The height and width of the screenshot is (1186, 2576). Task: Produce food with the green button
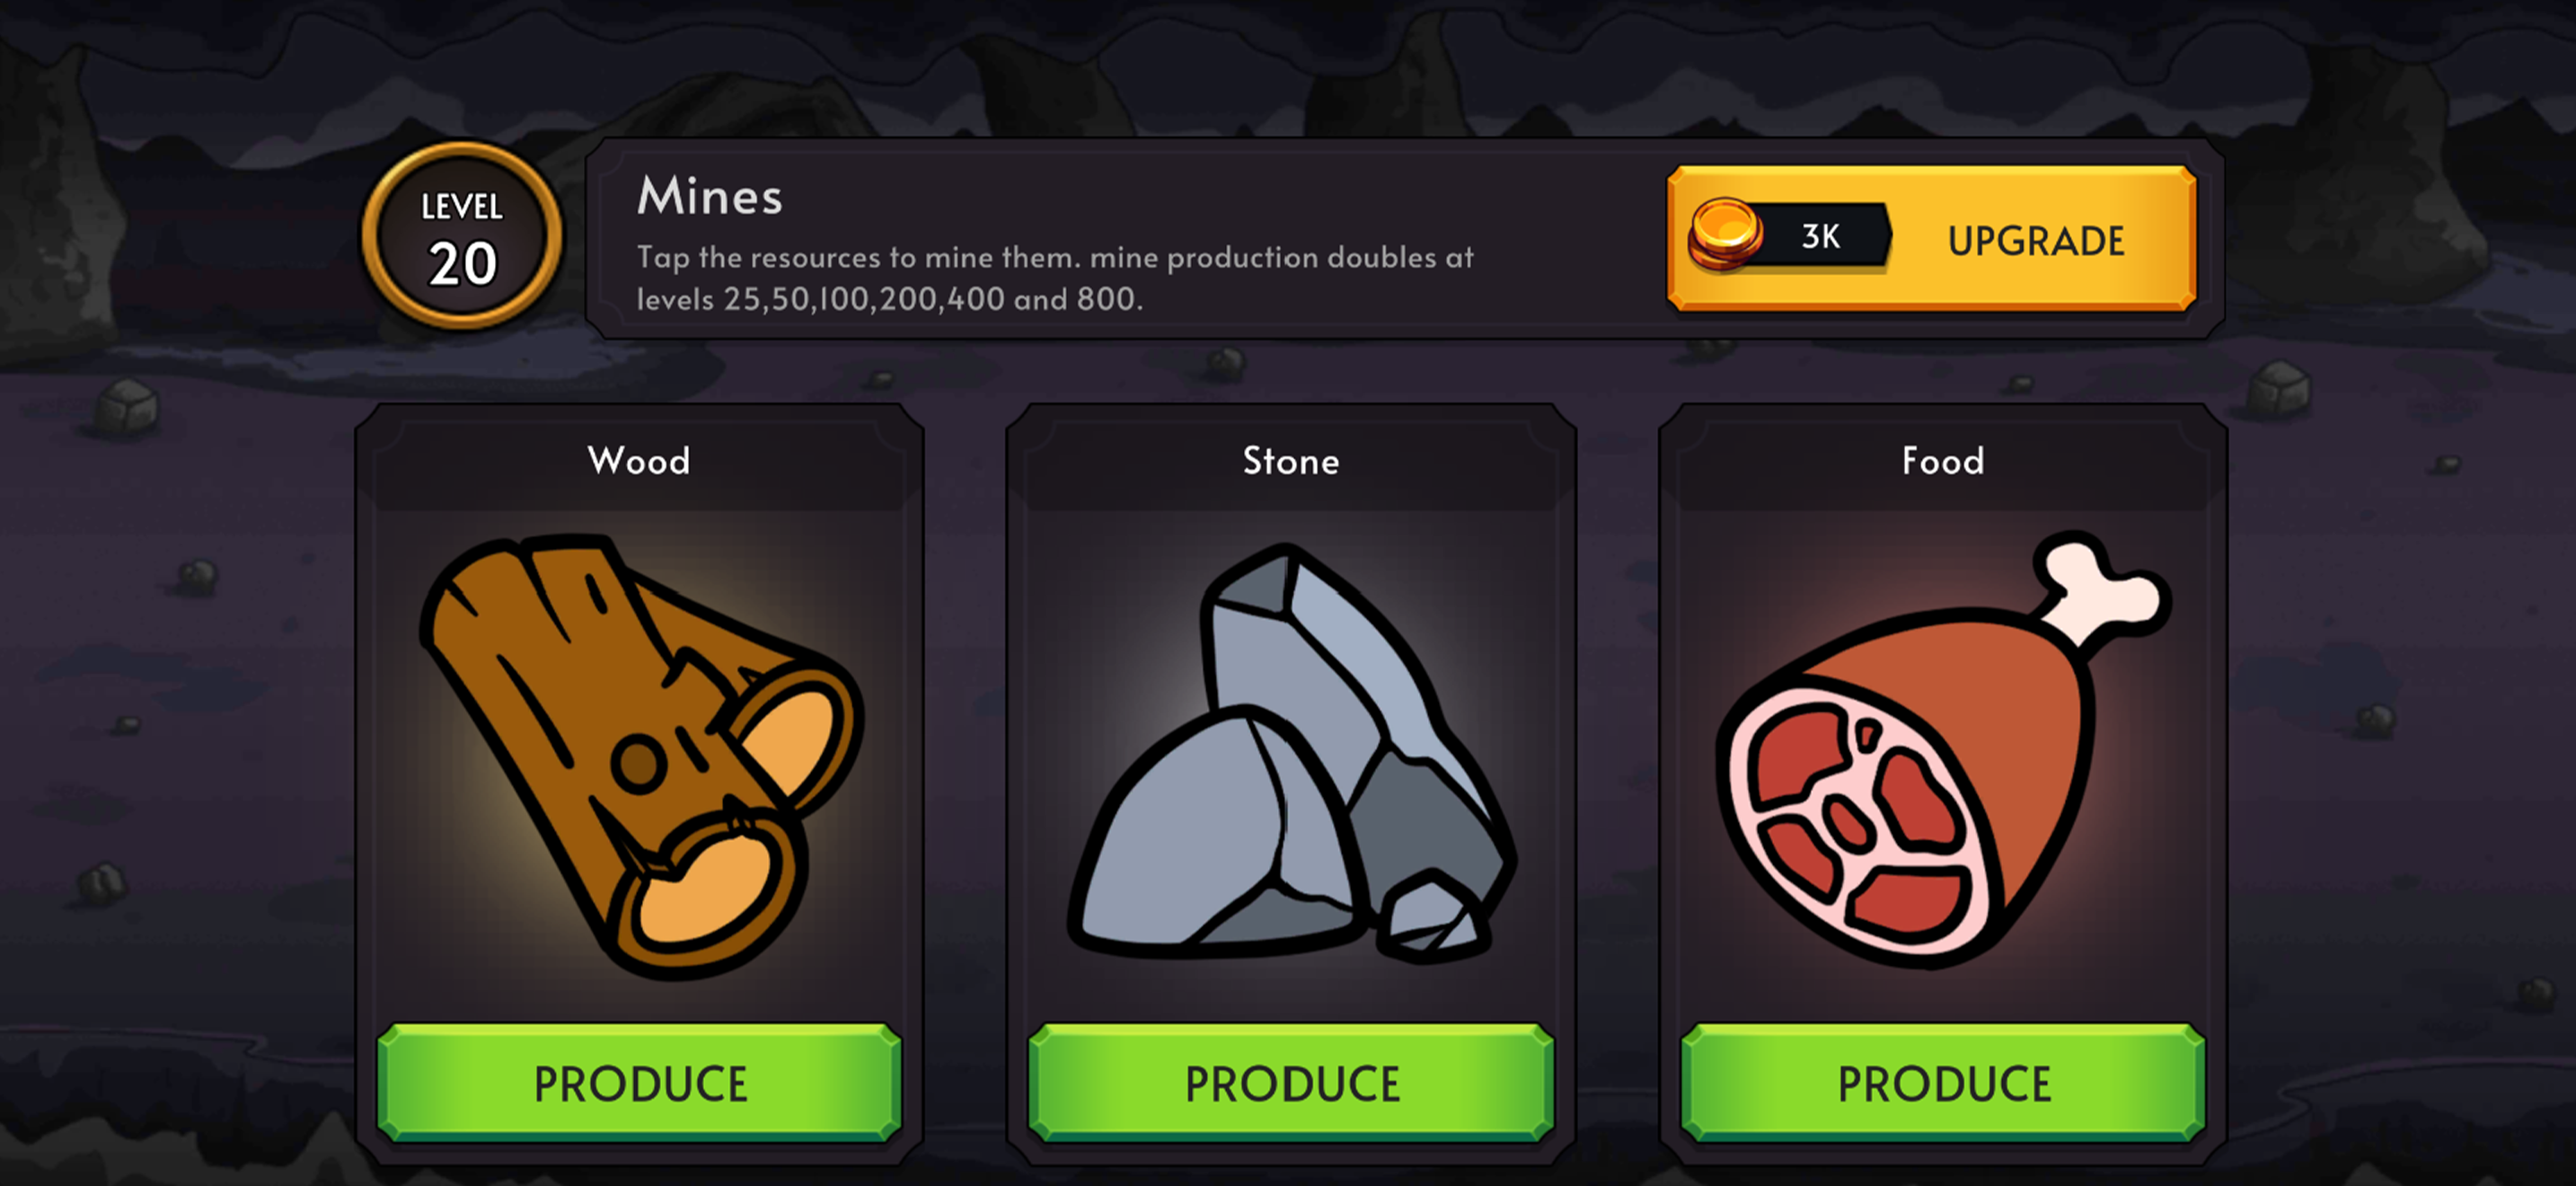[x=1943, y=1083]
